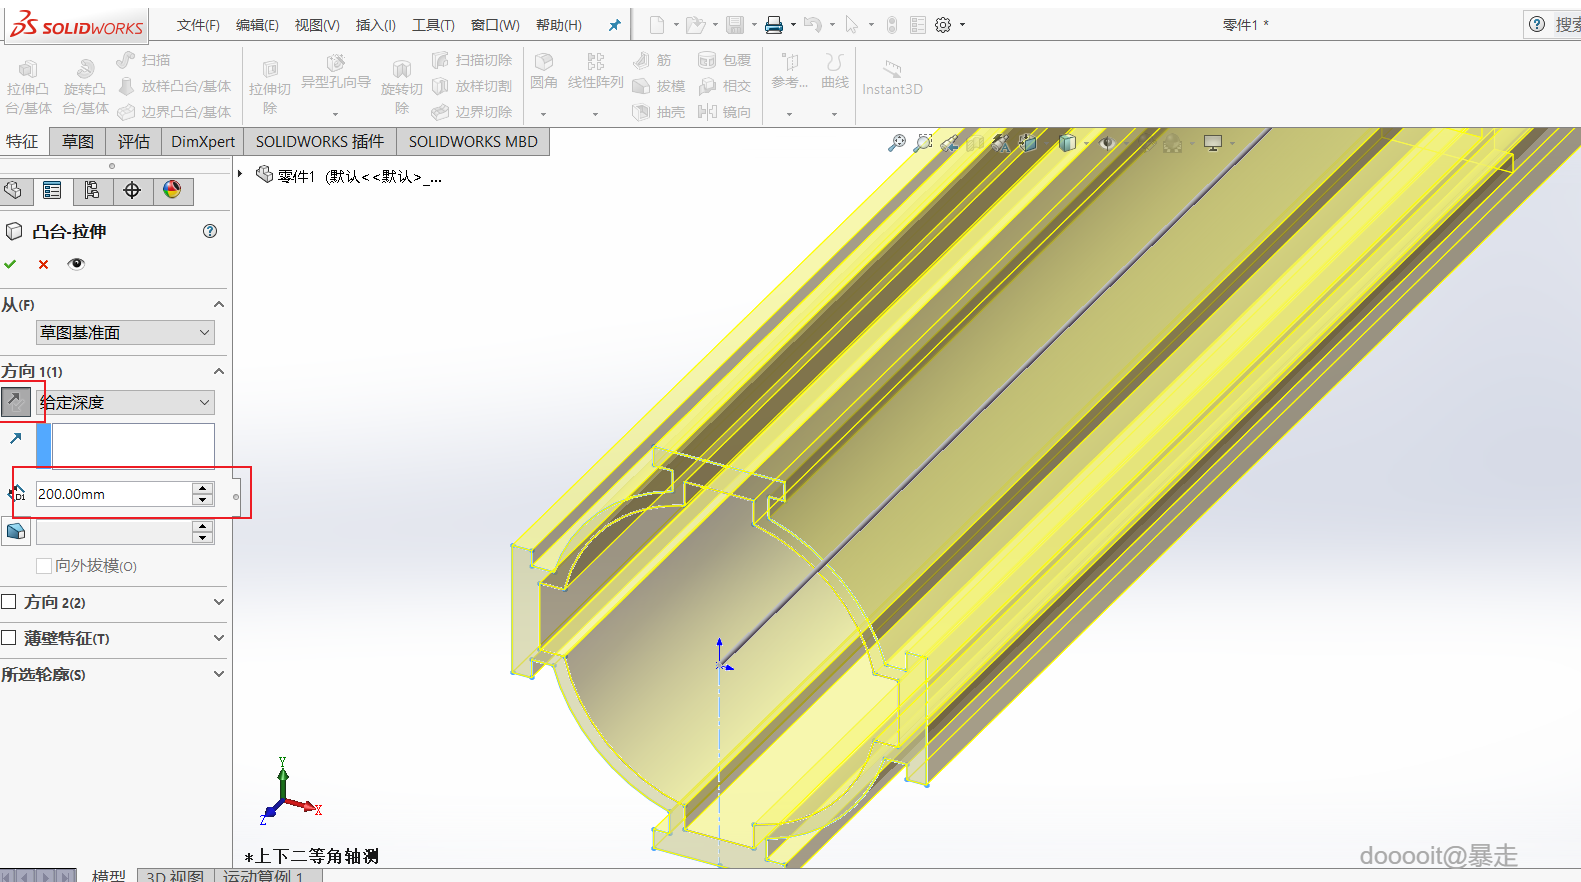
Task: Pin the SOLIDWORKS menu bar
Action: [614, 25]
